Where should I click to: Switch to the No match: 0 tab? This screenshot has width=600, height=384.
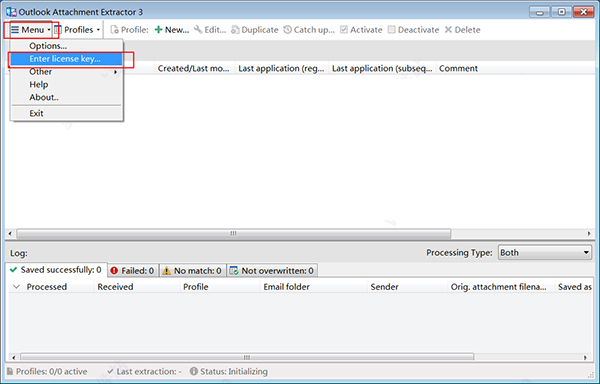point(192,271)
